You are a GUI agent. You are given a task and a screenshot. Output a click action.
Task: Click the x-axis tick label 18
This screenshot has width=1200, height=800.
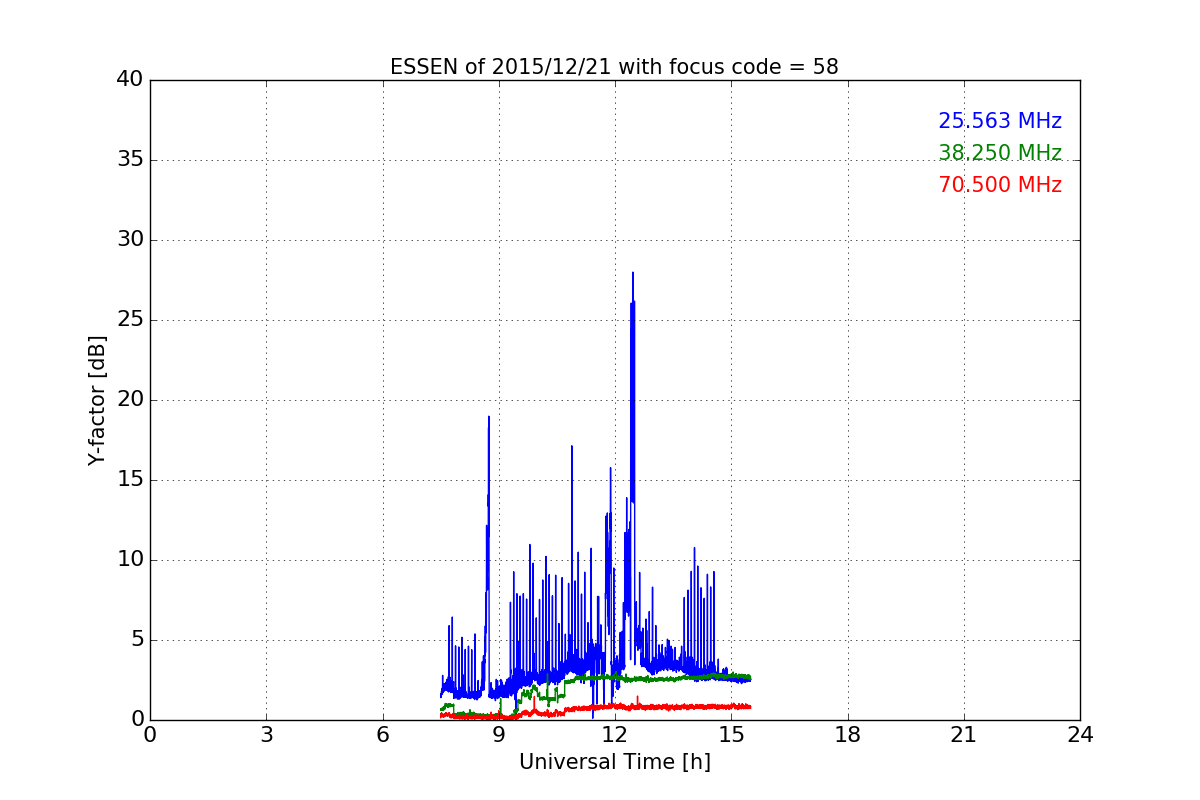point(848,735)
